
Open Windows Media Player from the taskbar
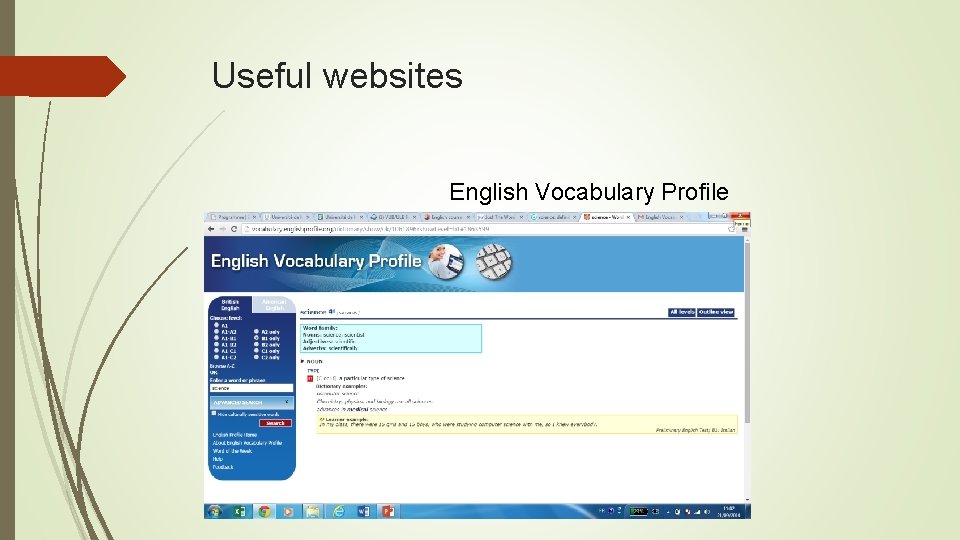point(288,511)
